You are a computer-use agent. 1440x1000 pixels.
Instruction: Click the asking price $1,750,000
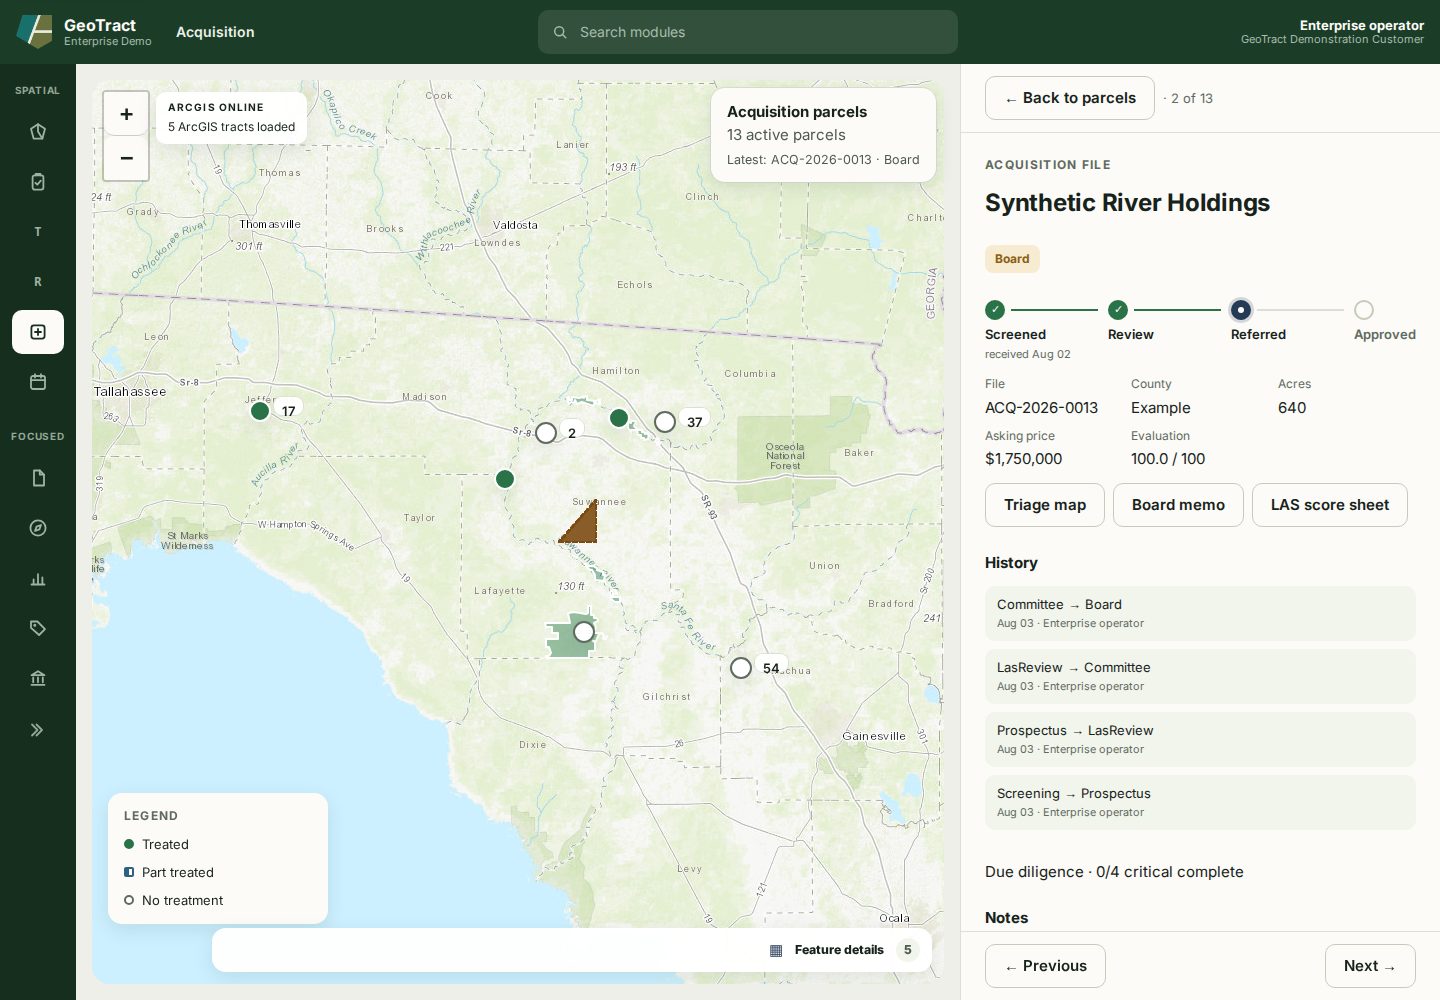1023,459
